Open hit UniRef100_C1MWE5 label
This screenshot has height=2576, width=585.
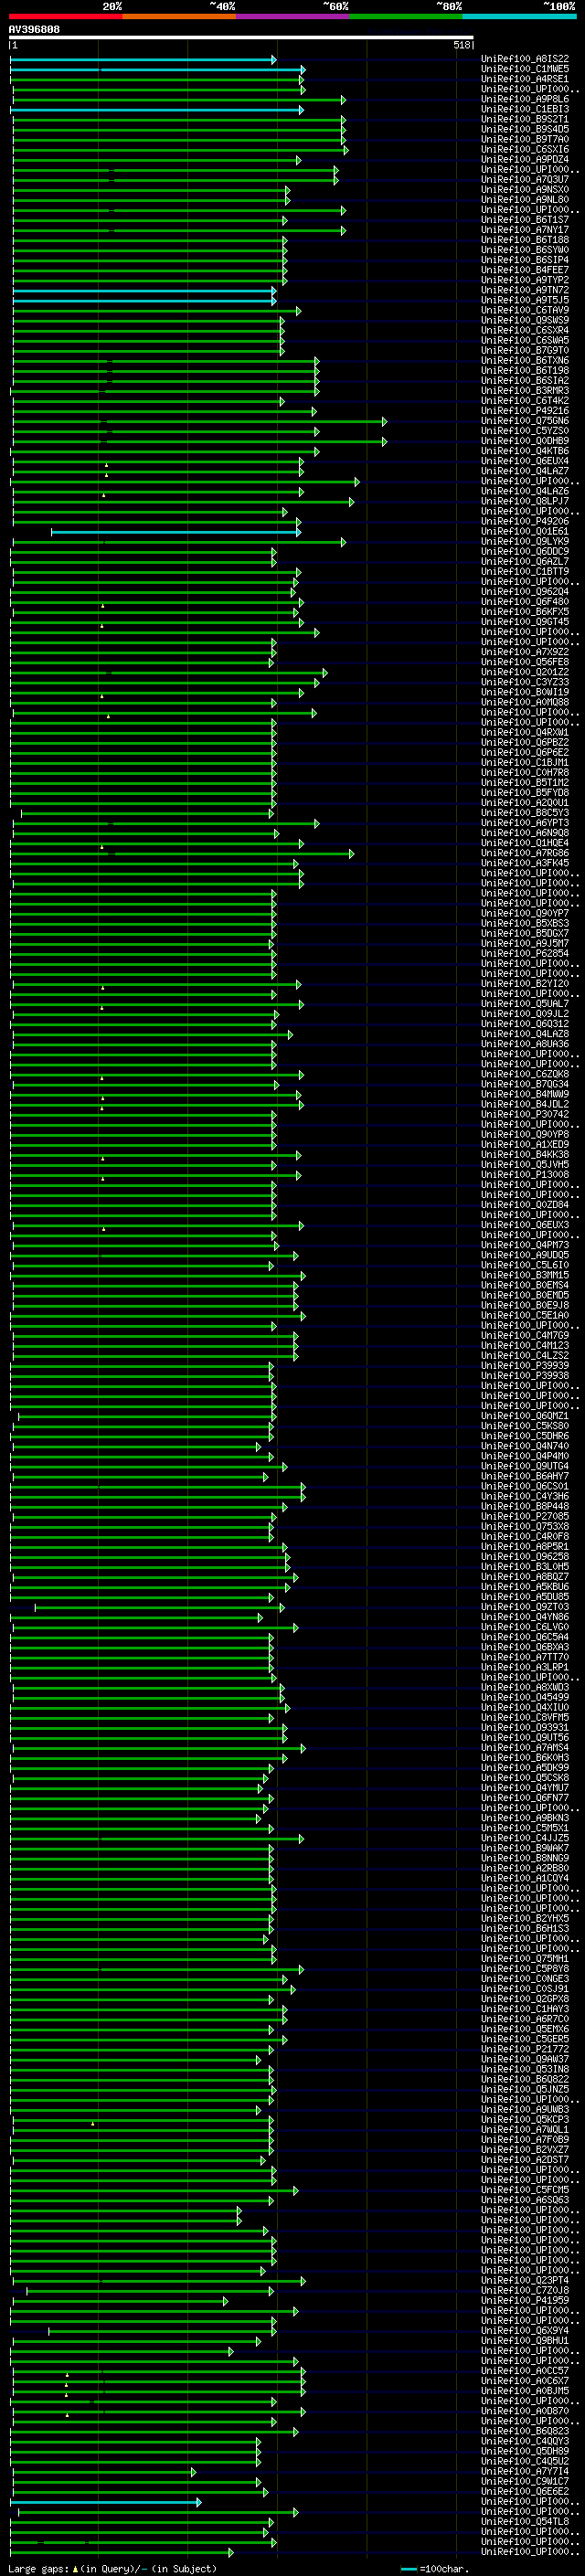(525, 70)
